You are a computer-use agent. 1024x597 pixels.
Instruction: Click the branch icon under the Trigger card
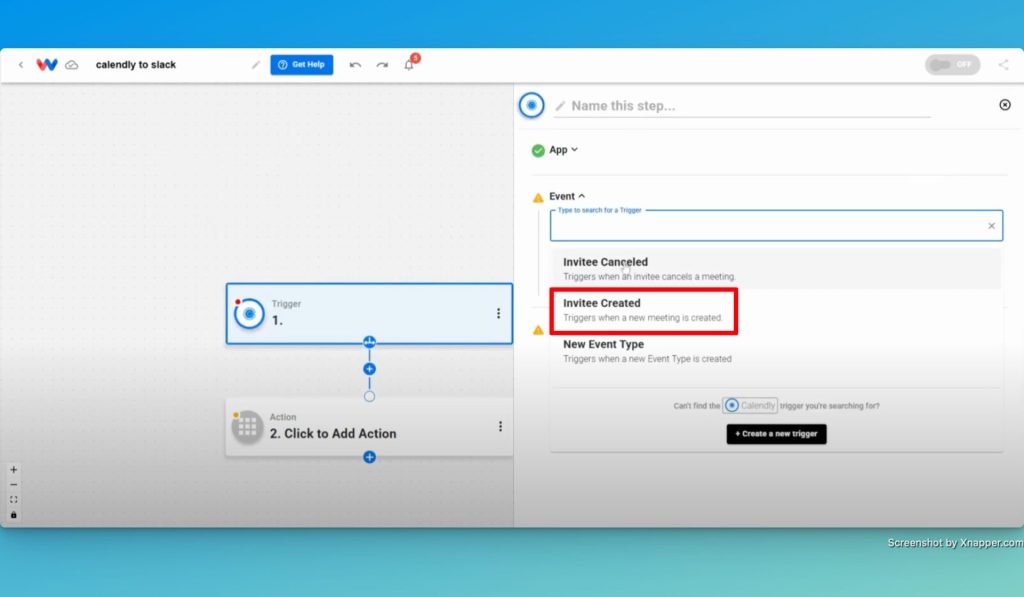369,342
